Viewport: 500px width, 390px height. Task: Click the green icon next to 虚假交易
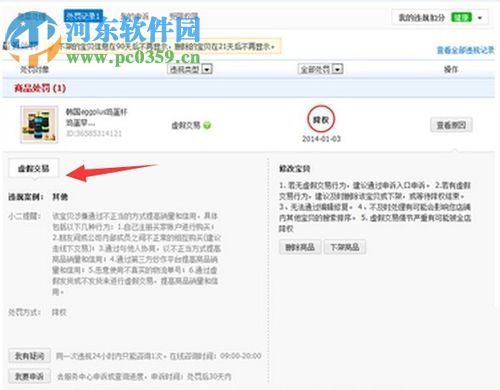tap(207, 126)
